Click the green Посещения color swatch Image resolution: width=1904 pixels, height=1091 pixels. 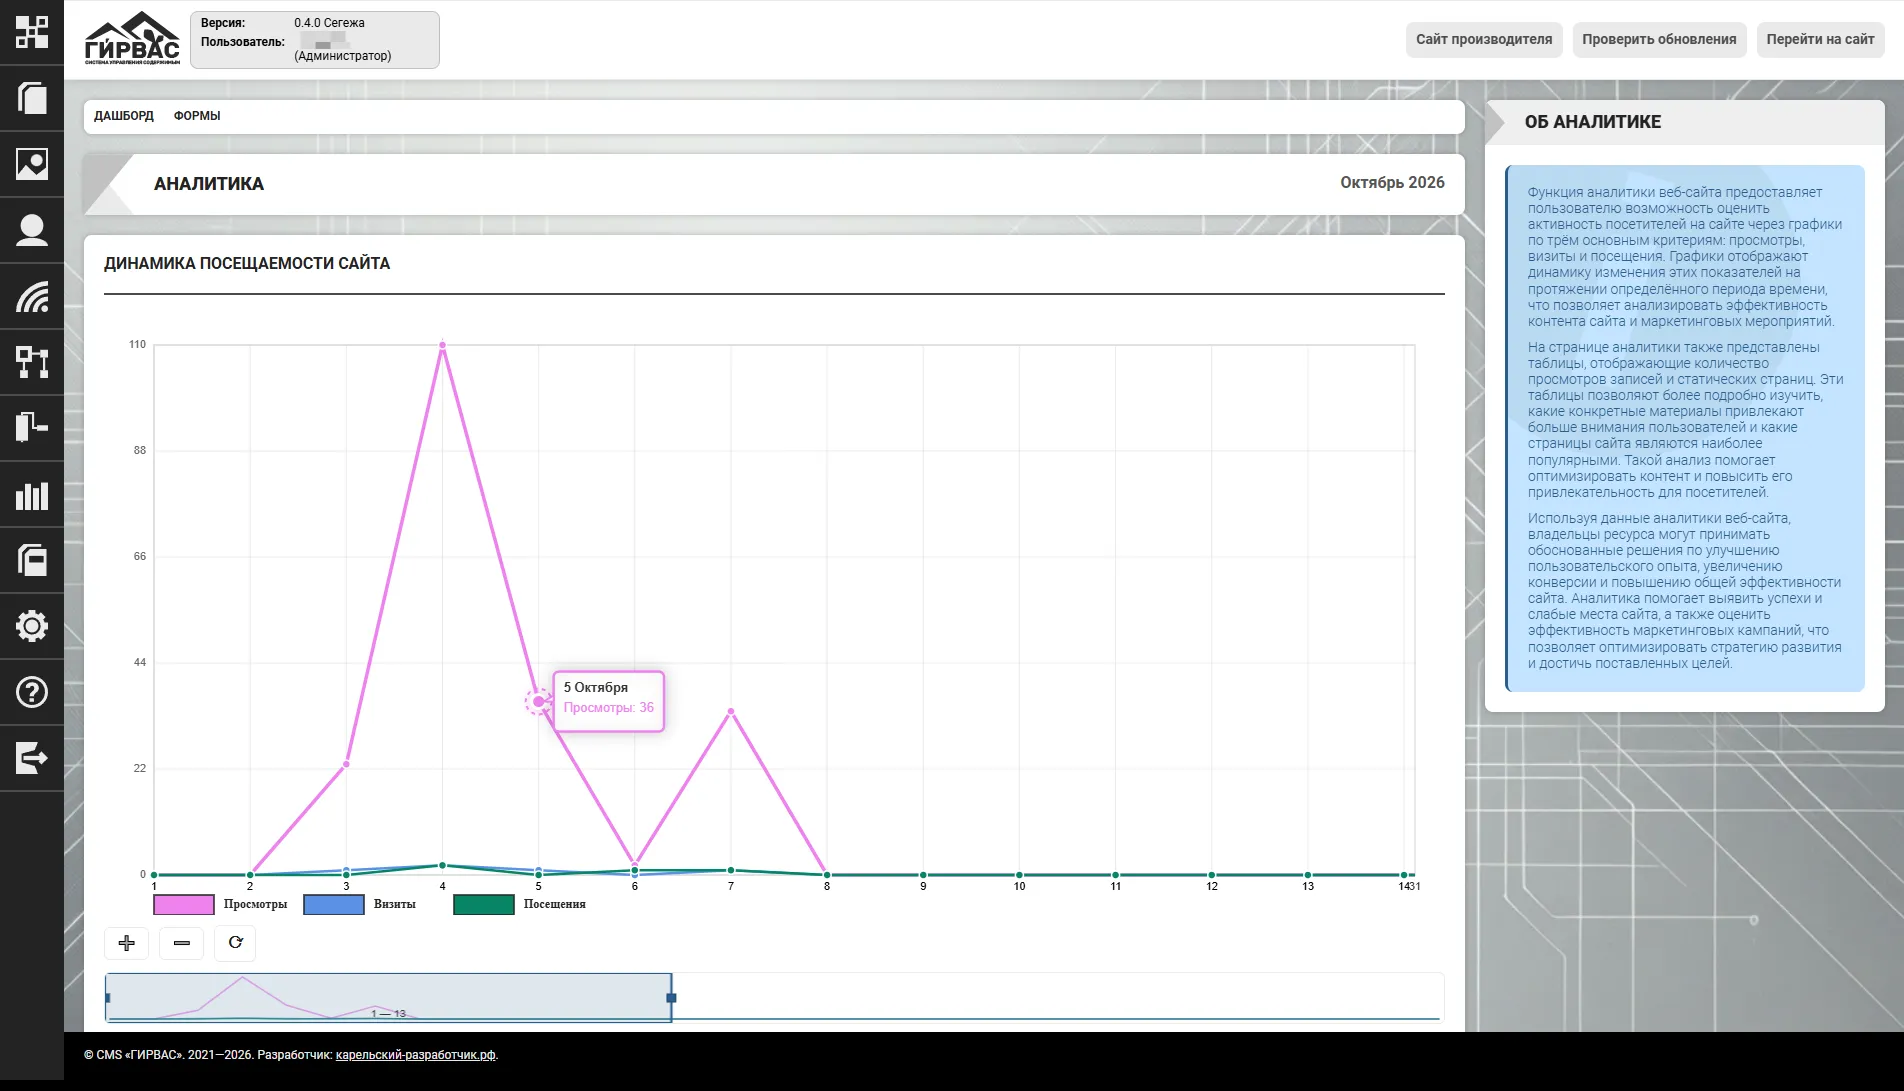[x=484, y=904]
